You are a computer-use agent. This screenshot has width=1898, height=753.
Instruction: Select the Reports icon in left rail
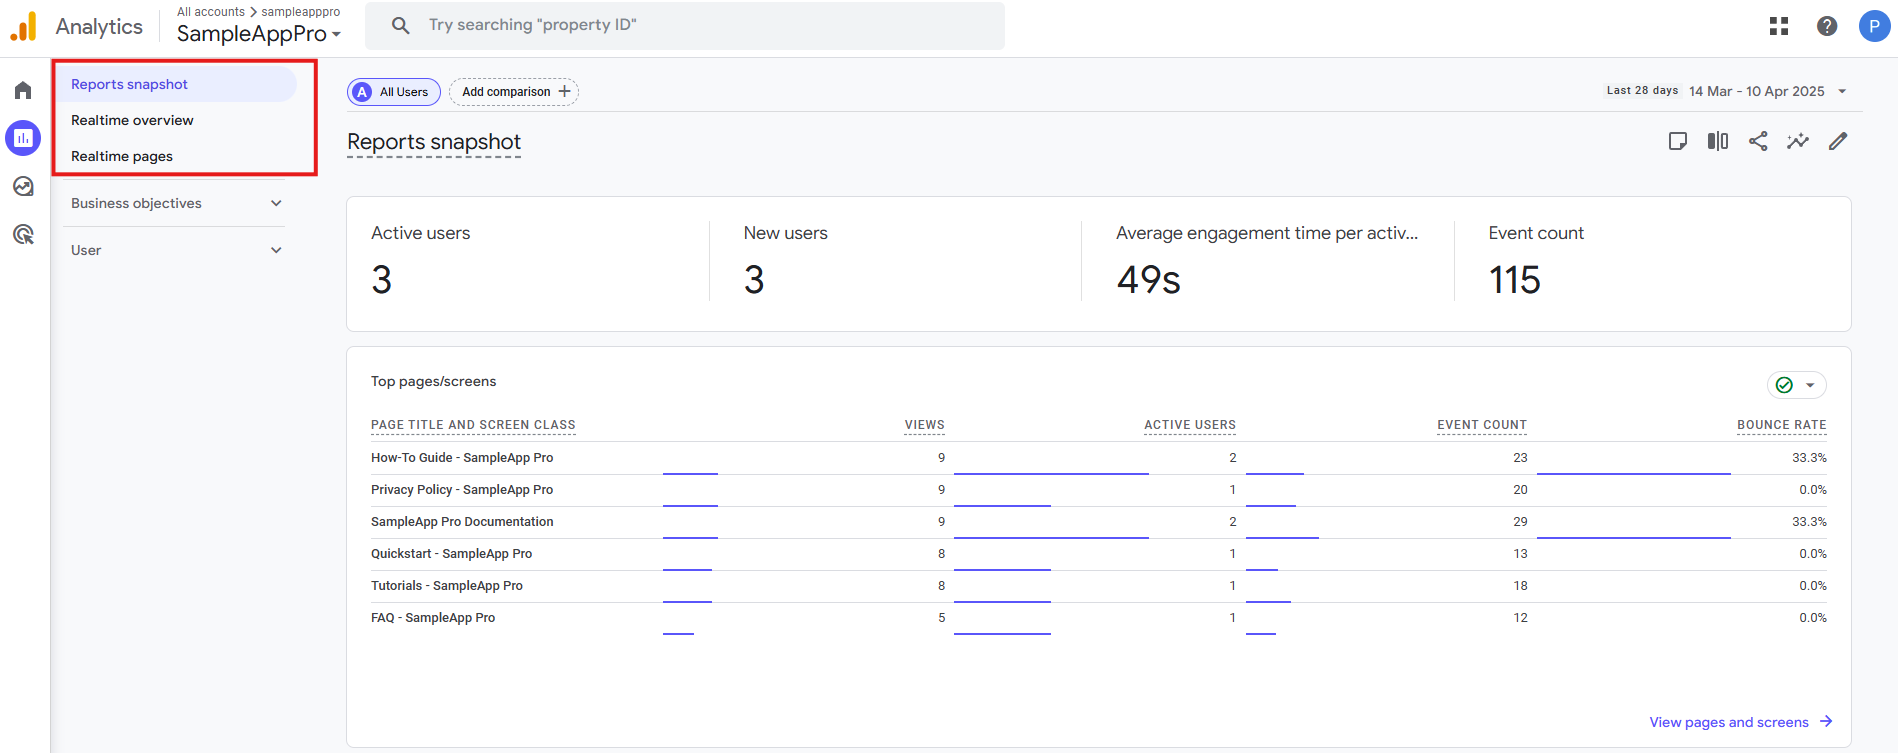[23, 138]
